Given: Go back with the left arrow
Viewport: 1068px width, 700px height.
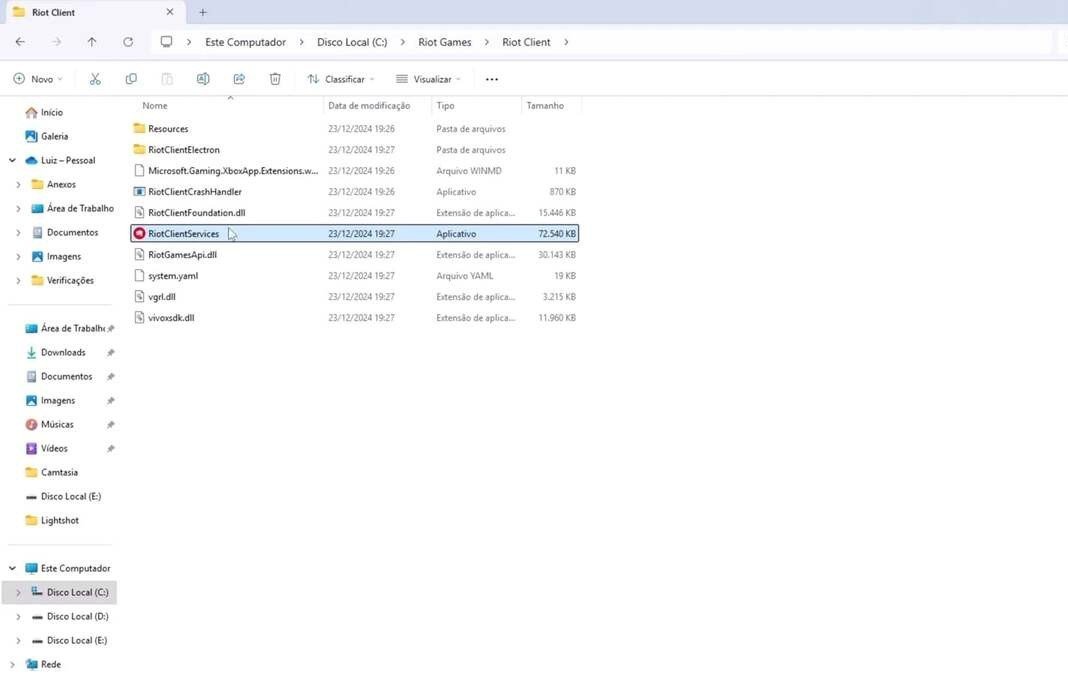Looking at the screenshot, I should (x=20, y=42).
